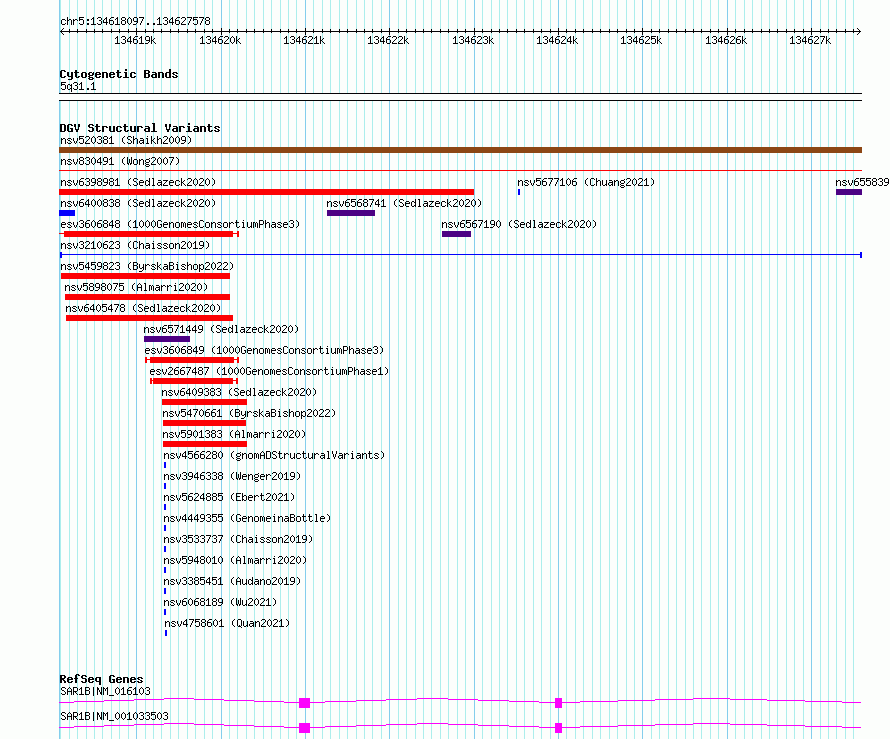Select the red nsv5898075 variant bar
Image resolution: width=890 pixels, height=739 pixels.
(148, 297)
